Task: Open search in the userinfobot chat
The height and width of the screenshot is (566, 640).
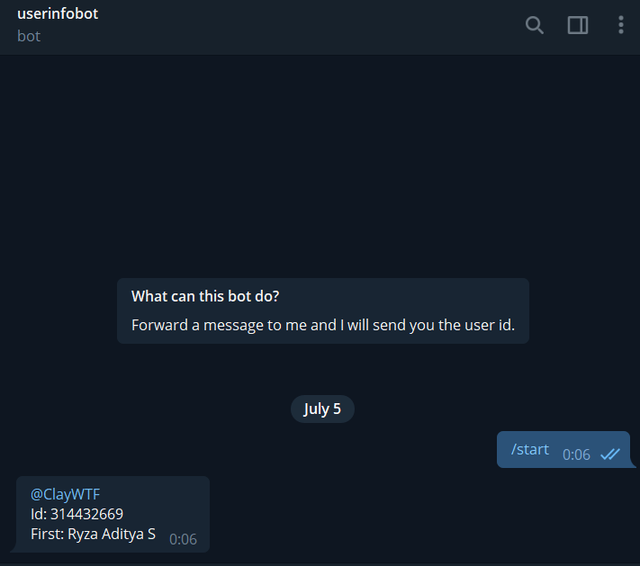Action: tap(534, 25)
